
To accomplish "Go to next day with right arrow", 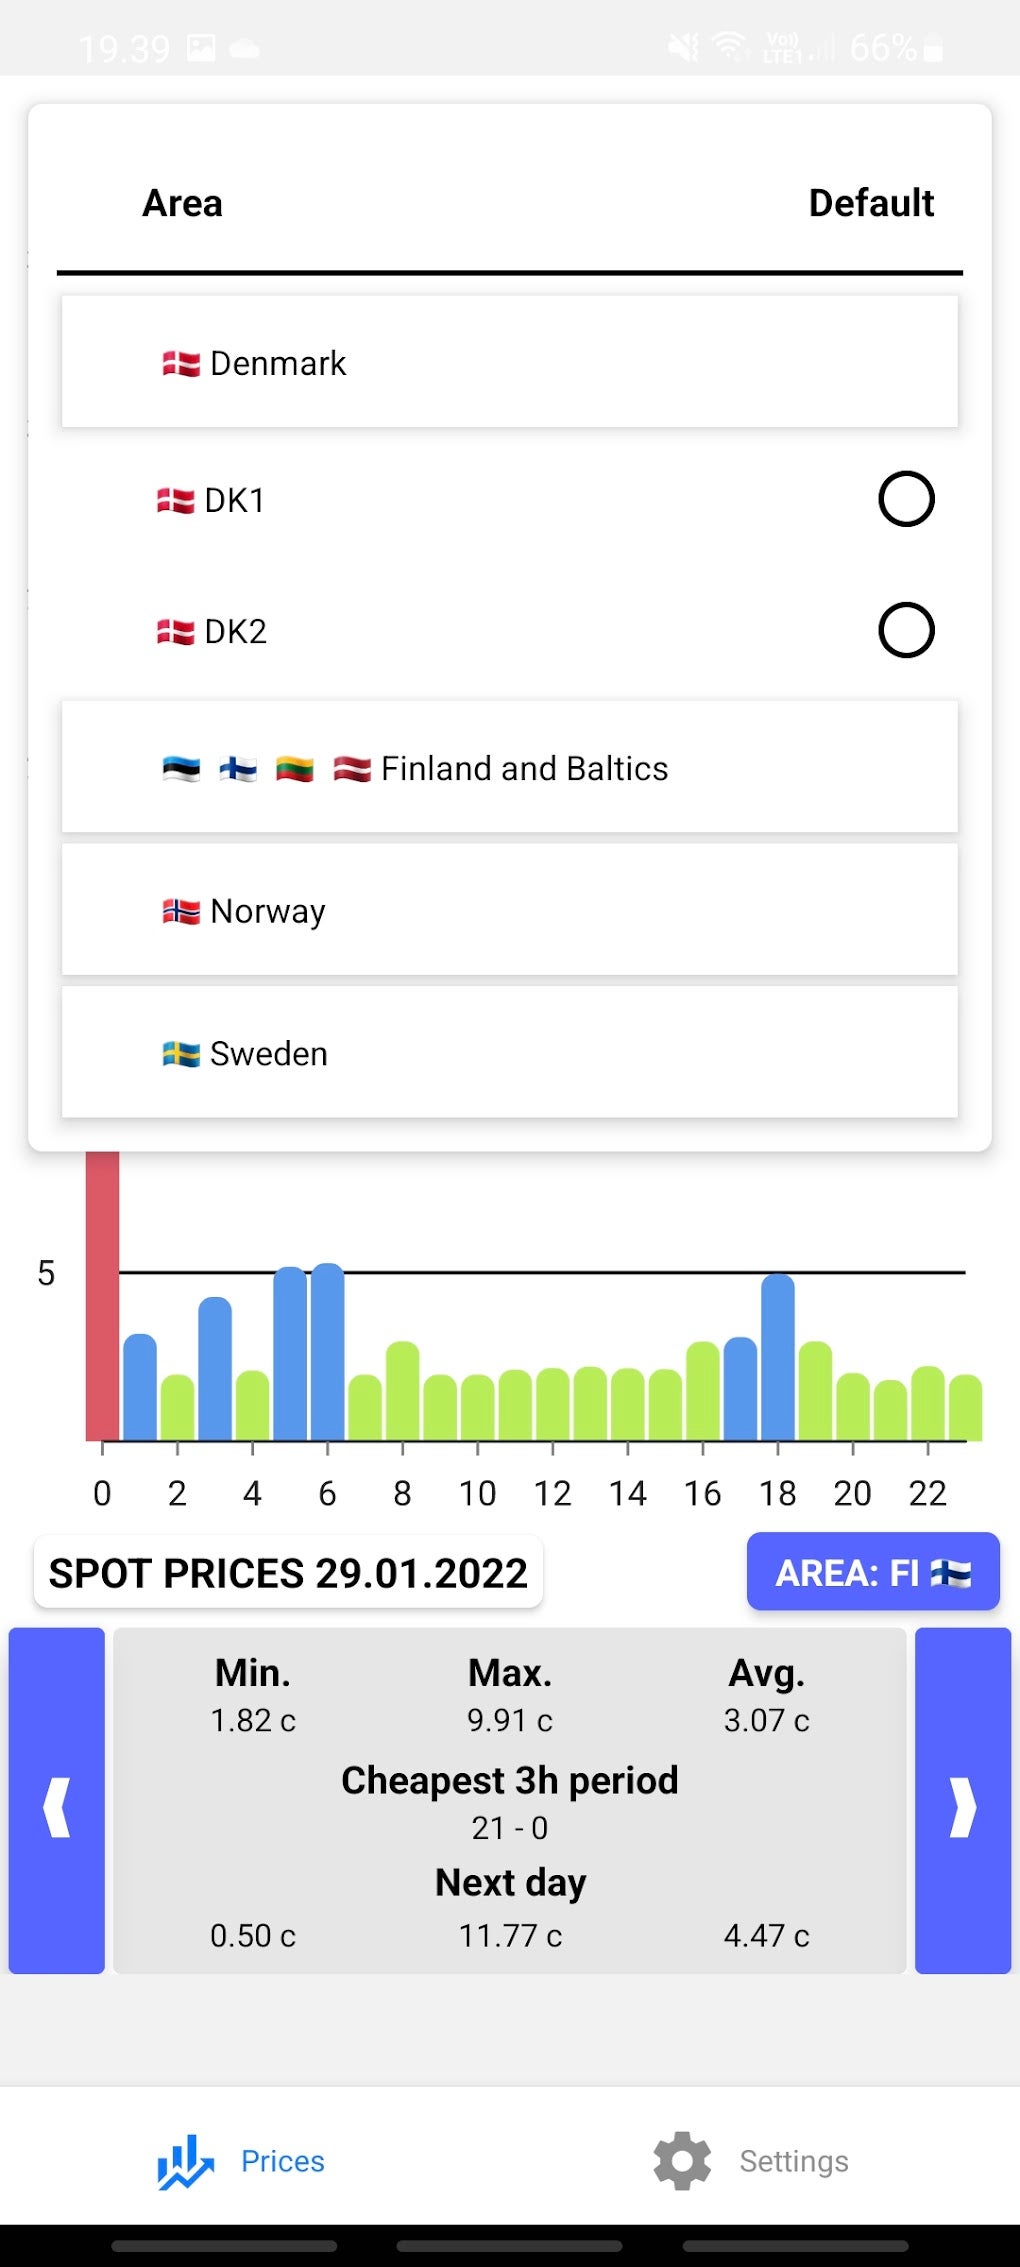I will tap(962, 1800).
